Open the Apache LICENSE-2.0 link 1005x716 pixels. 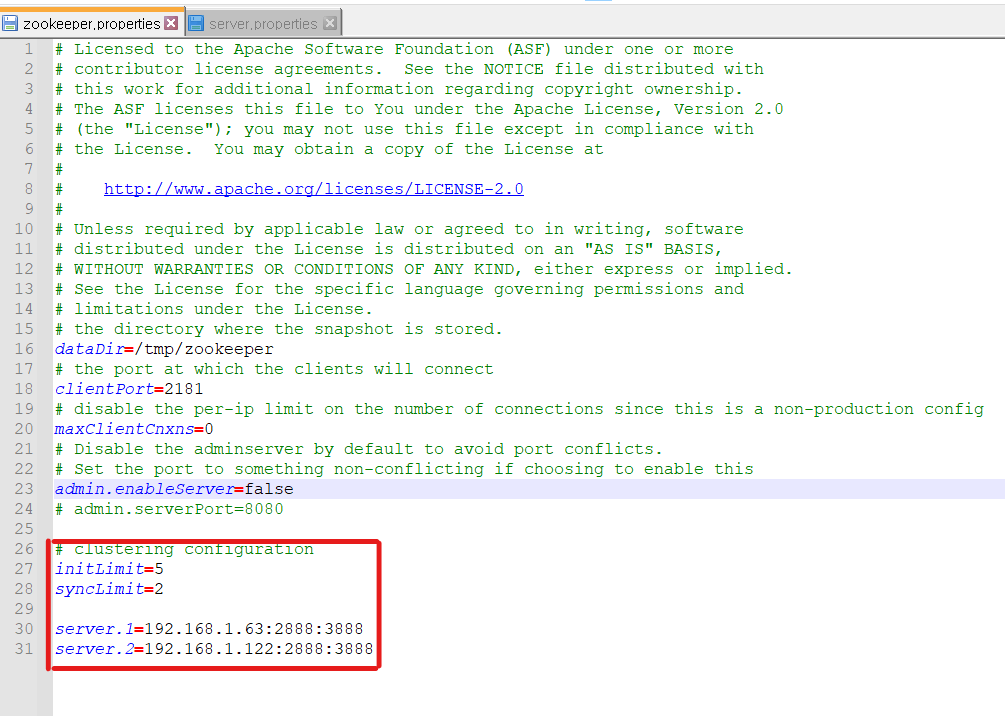pos(313,189)
